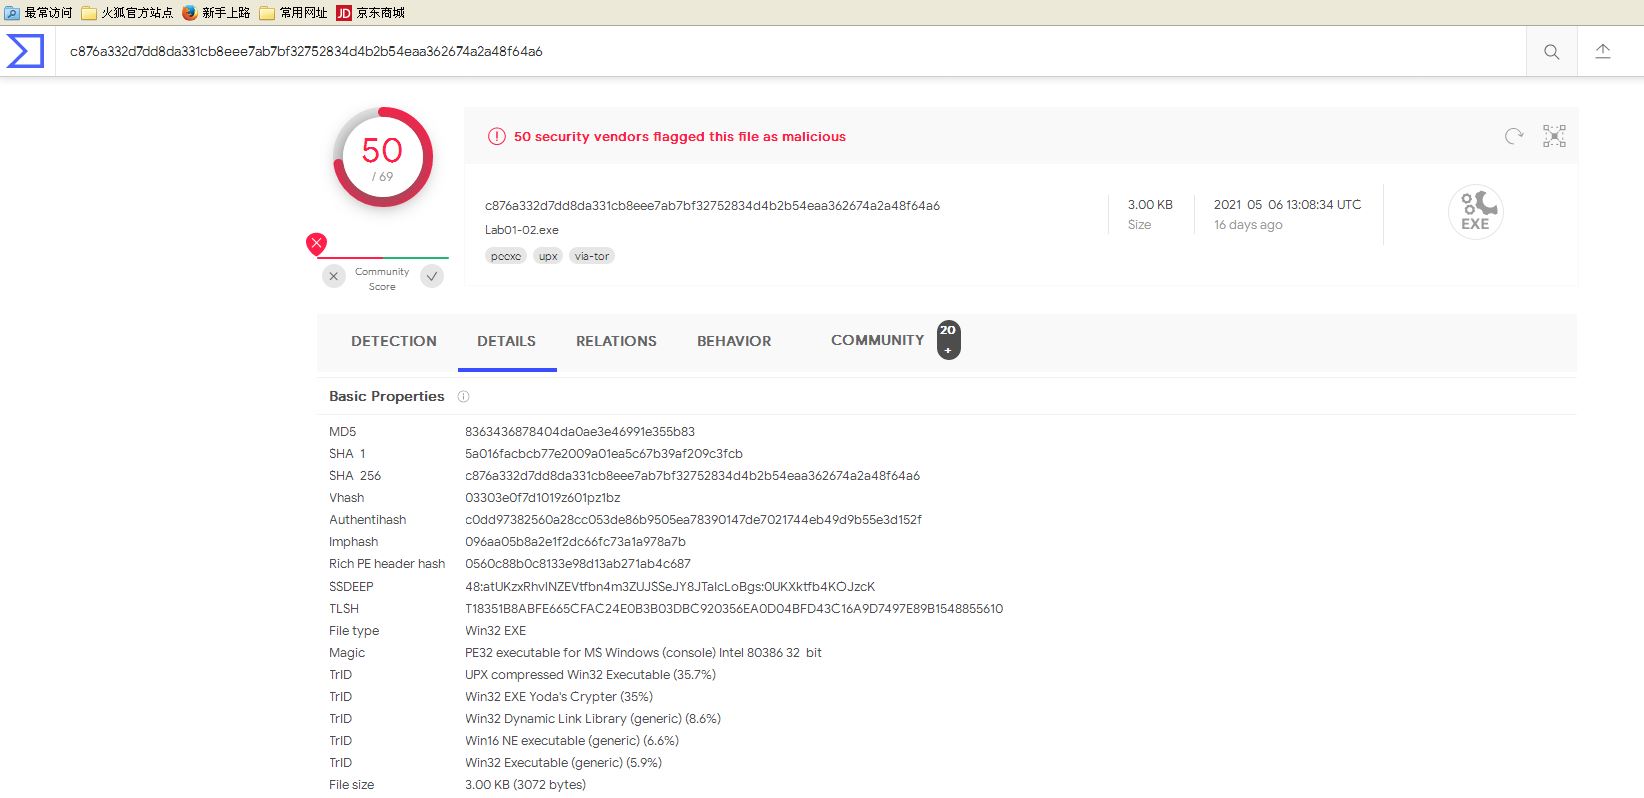
Task: Click the Basic Properties heading
Action: (387, 396)
